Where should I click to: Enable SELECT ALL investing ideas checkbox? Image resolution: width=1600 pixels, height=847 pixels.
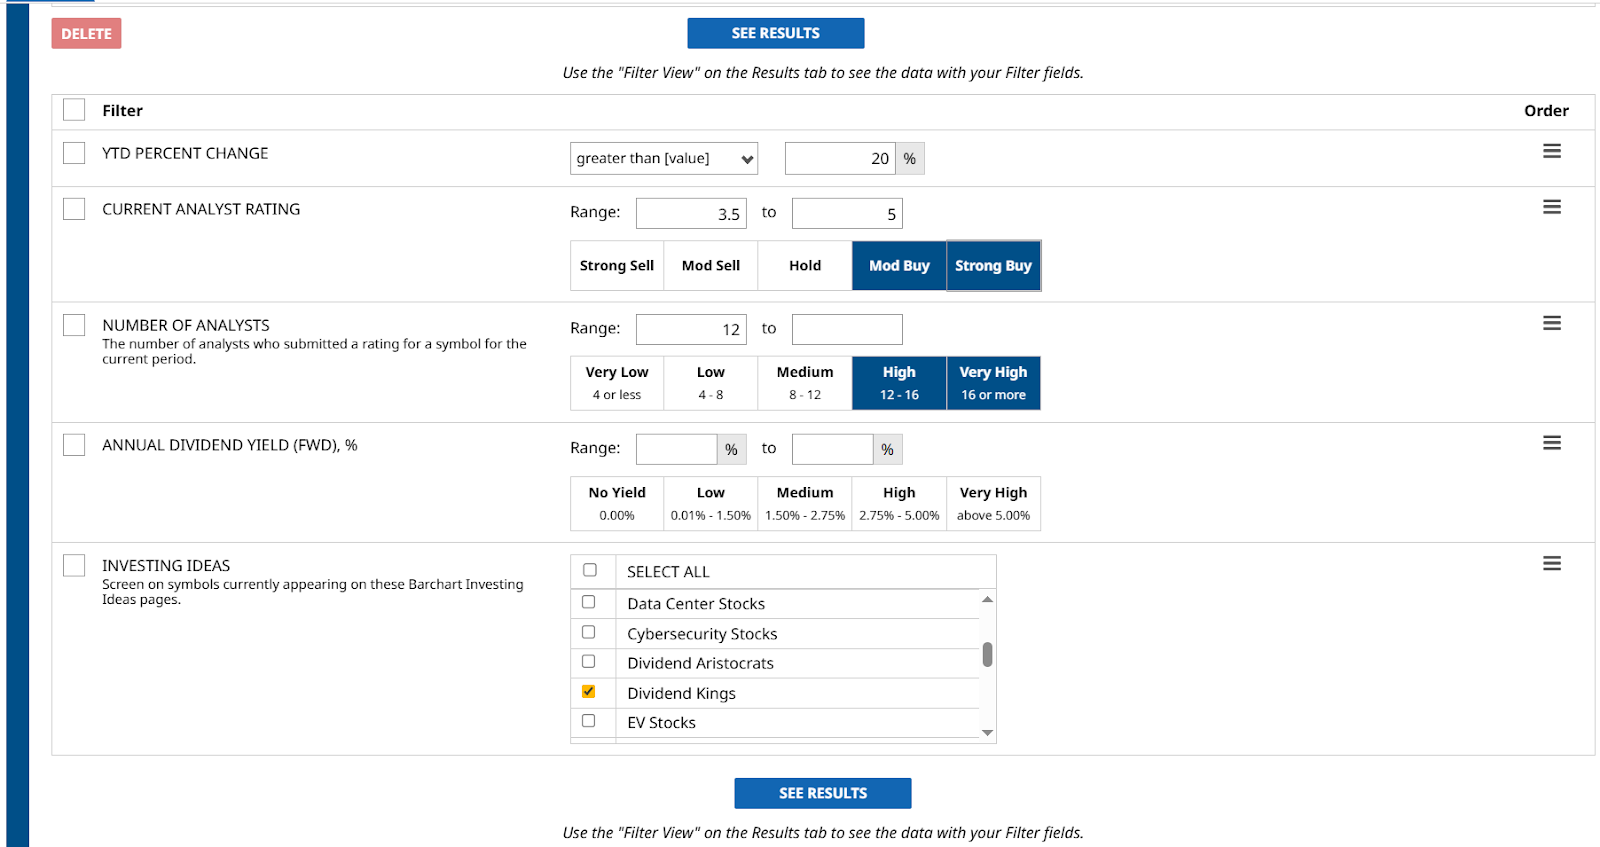click(x=590, y=570)
